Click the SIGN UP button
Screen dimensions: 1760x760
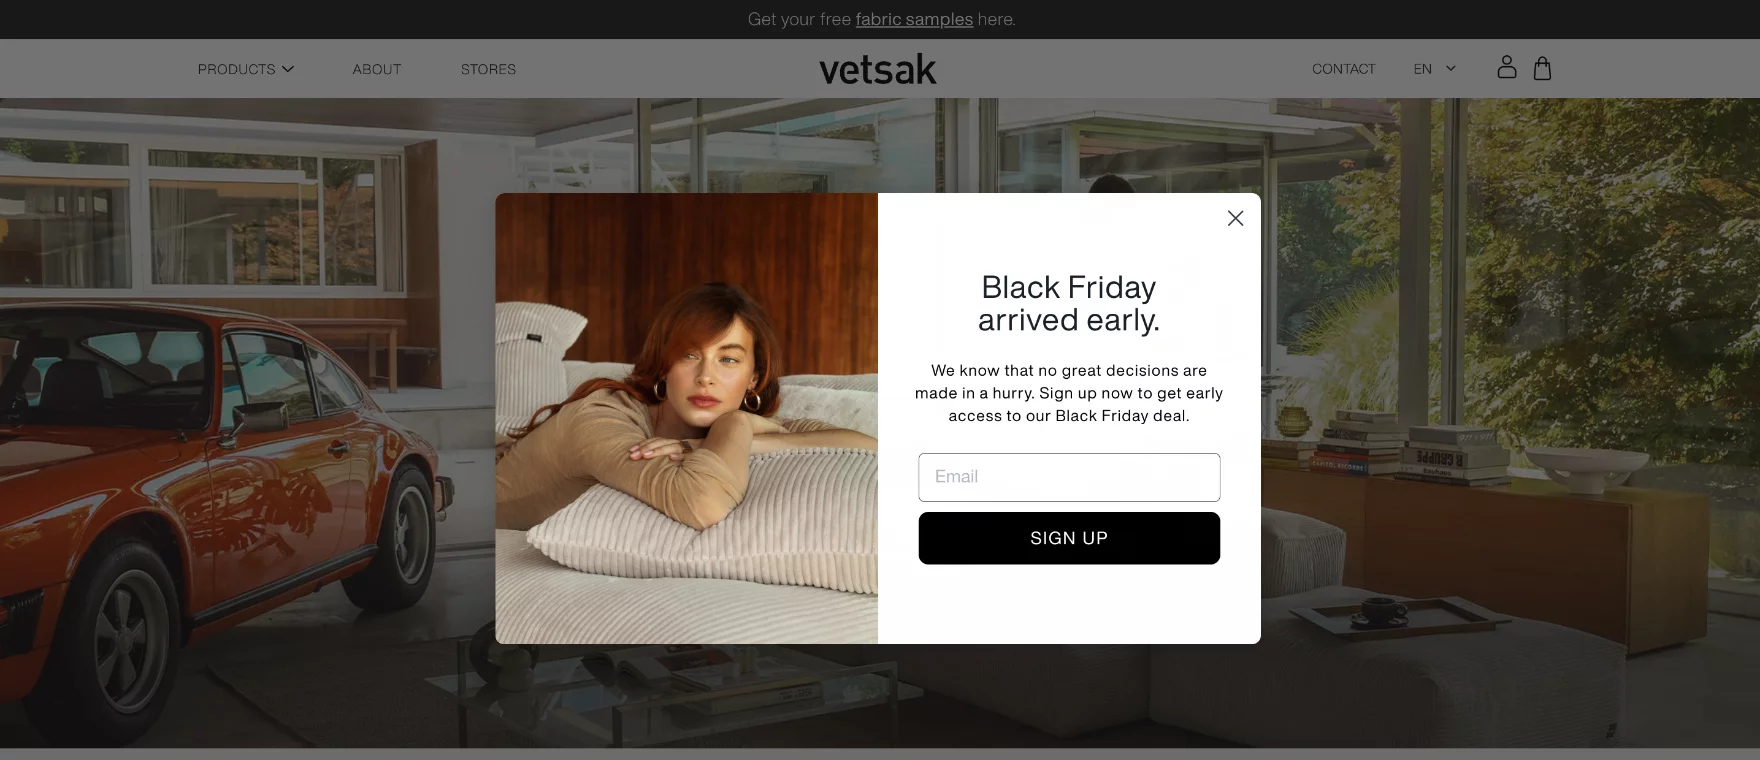[x=1069, y=538]
